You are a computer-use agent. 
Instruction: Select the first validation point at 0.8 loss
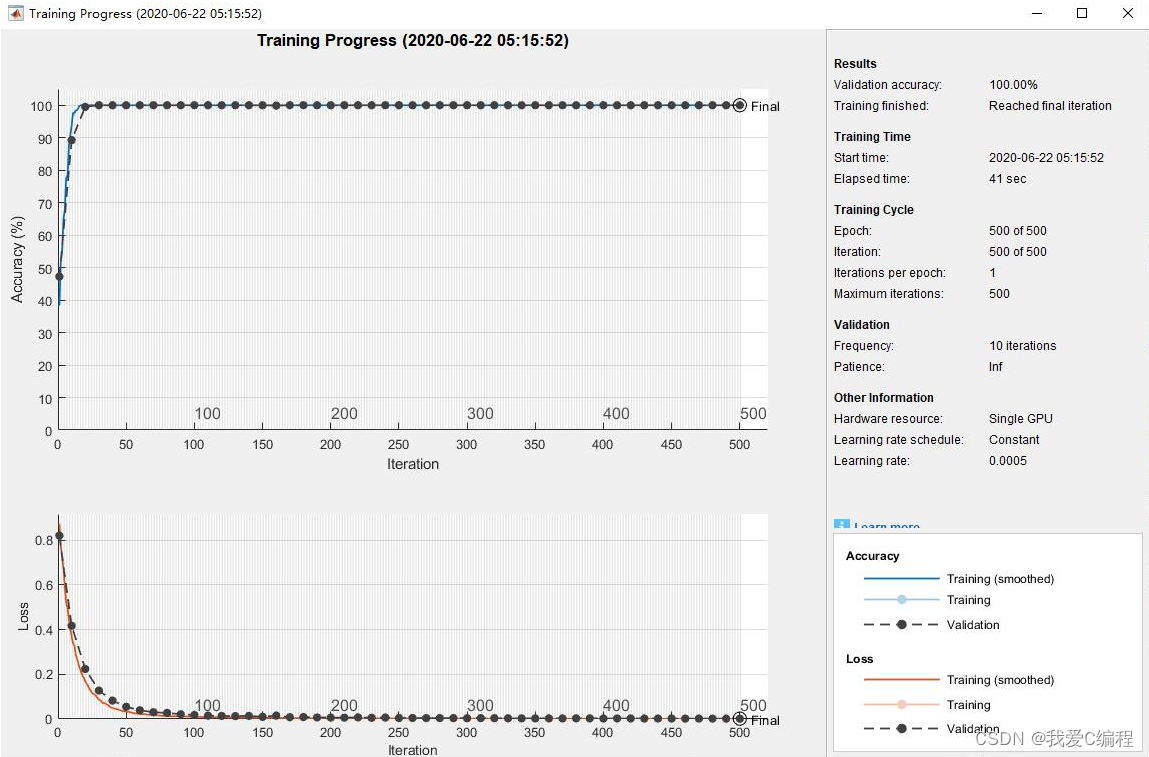point(58,536)
